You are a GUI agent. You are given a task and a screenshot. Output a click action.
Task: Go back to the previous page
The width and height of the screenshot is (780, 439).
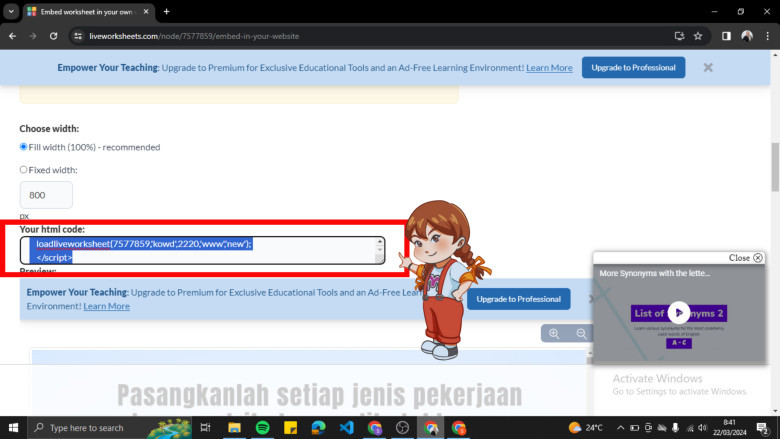tap(12, 36)
